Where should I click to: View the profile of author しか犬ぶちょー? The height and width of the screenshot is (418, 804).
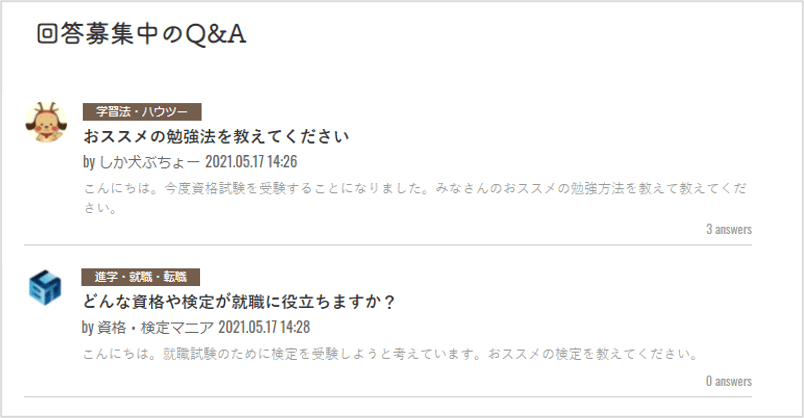coord(148,161)
